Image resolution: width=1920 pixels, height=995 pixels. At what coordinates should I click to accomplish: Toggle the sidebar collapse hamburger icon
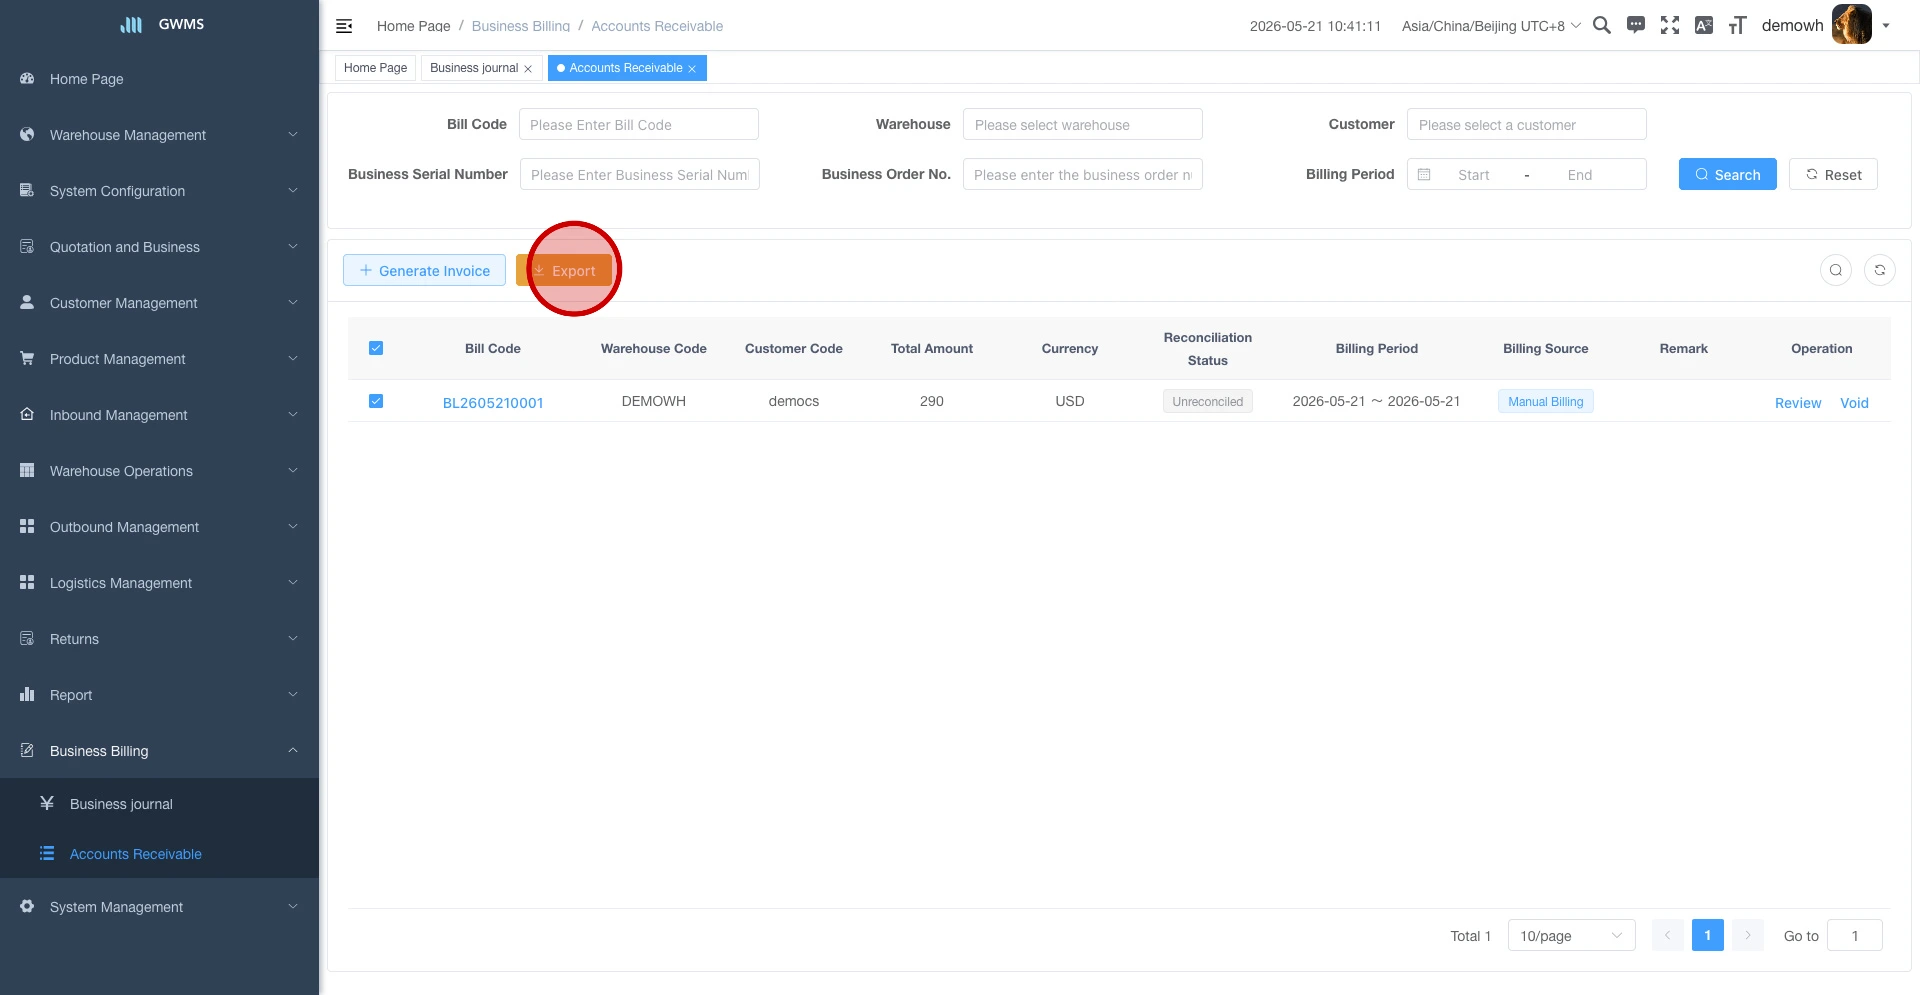[344, 26]
